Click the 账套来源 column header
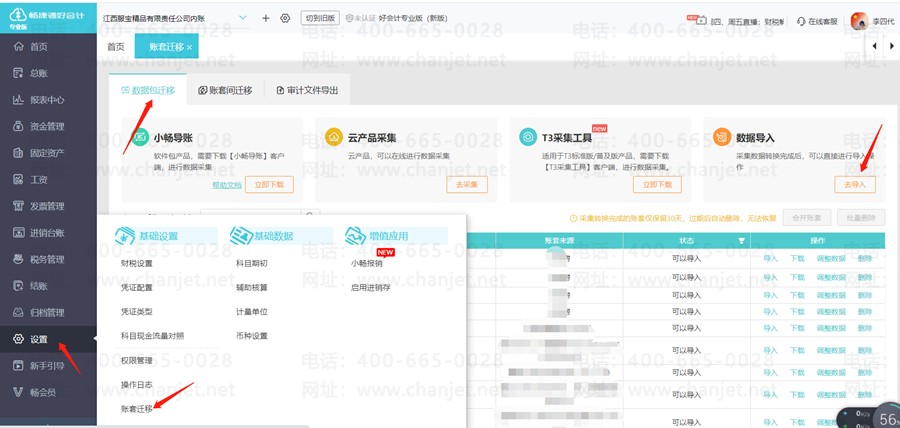Image resolution: width=900 pixels, height=428 pixels. click(560, 240)
